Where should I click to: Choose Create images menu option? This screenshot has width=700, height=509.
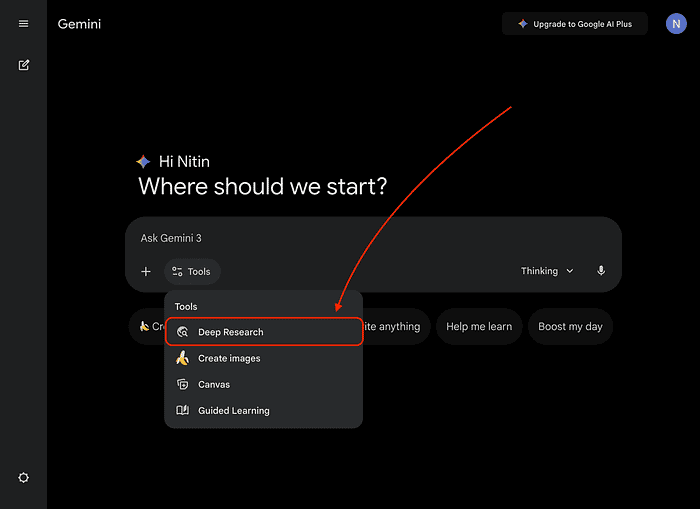tap(229, 358)
